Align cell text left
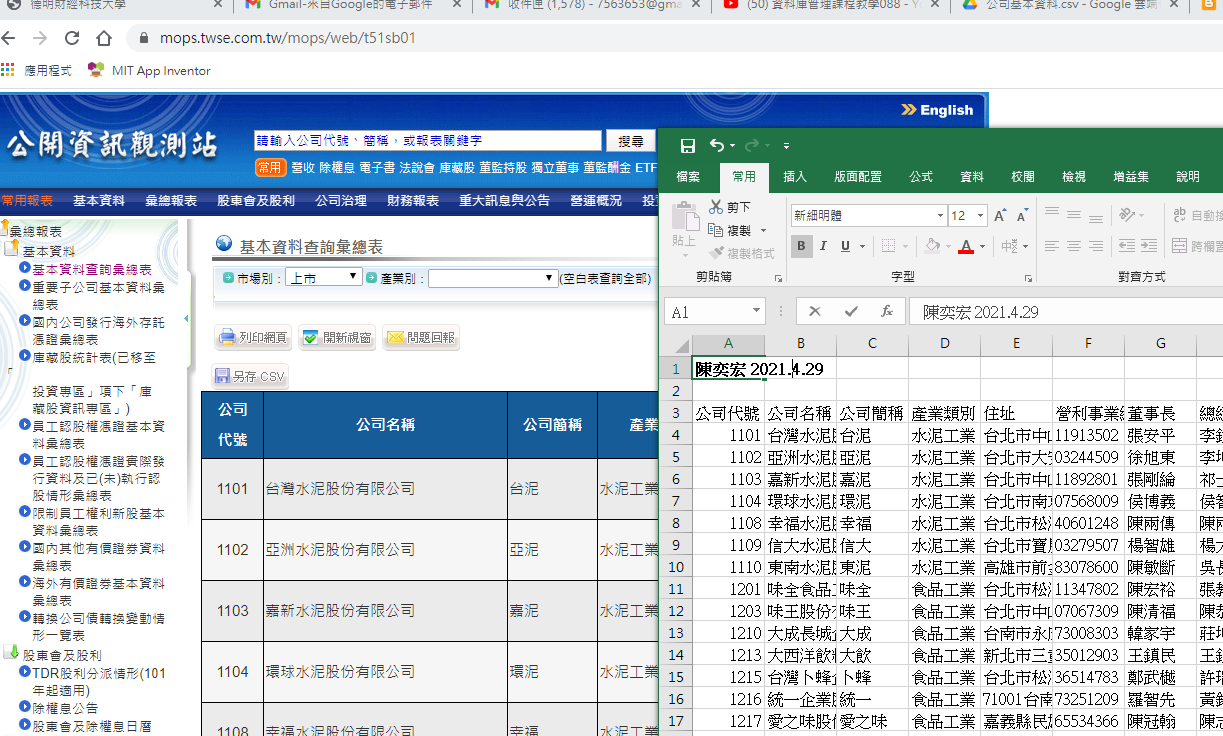The width and height of the screenshot is (1223, 736). [1052, 246]
